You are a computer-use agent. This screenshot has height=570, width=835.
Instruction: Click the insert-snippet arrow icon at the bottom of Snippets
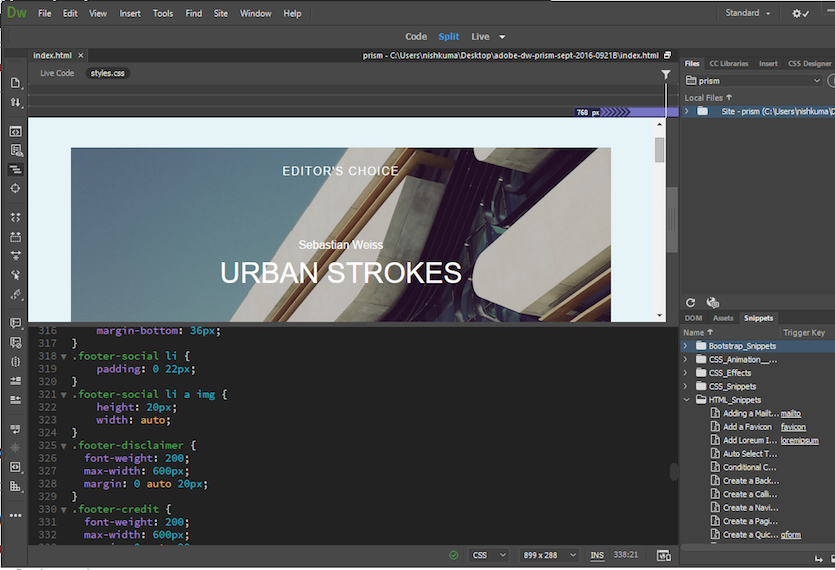[x=818, y=558]
